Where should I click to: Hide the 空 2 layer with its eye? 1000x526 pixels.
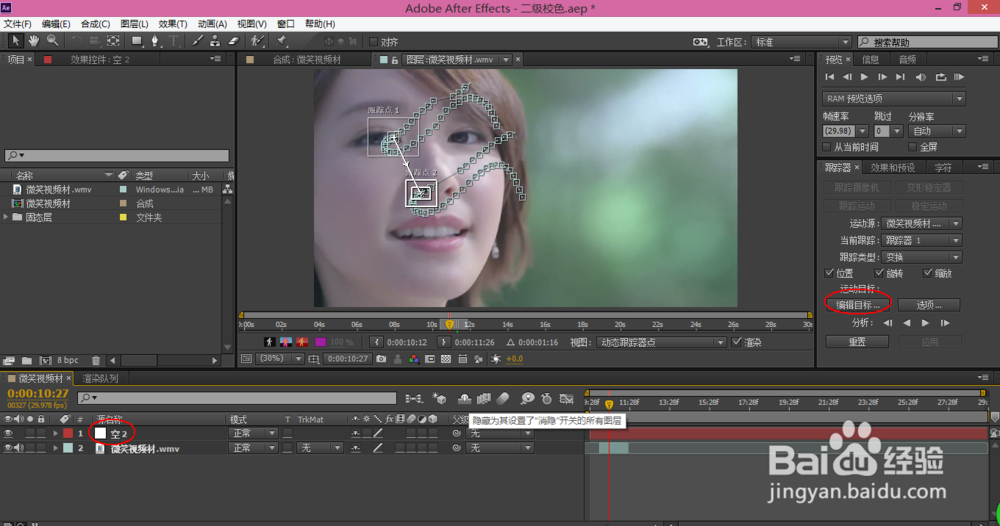click(8, 434)
